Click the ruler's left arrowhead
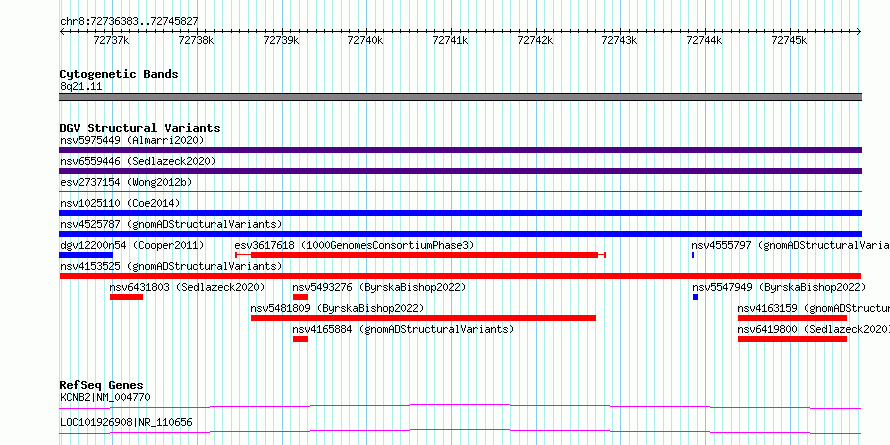Image resolution: width=890 pixels, height=445 pixels. [62, 31]
